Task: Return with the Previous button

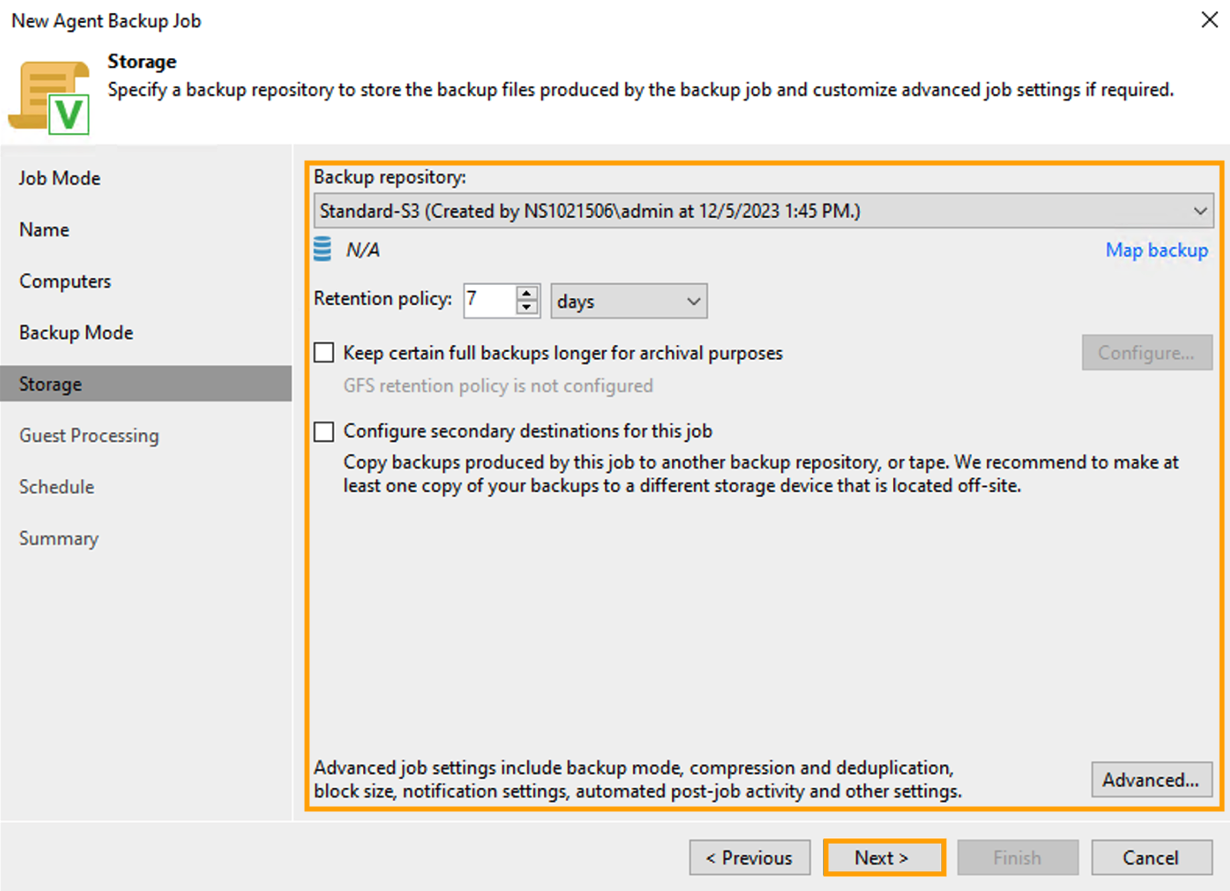Action: [x=750, y=857]
